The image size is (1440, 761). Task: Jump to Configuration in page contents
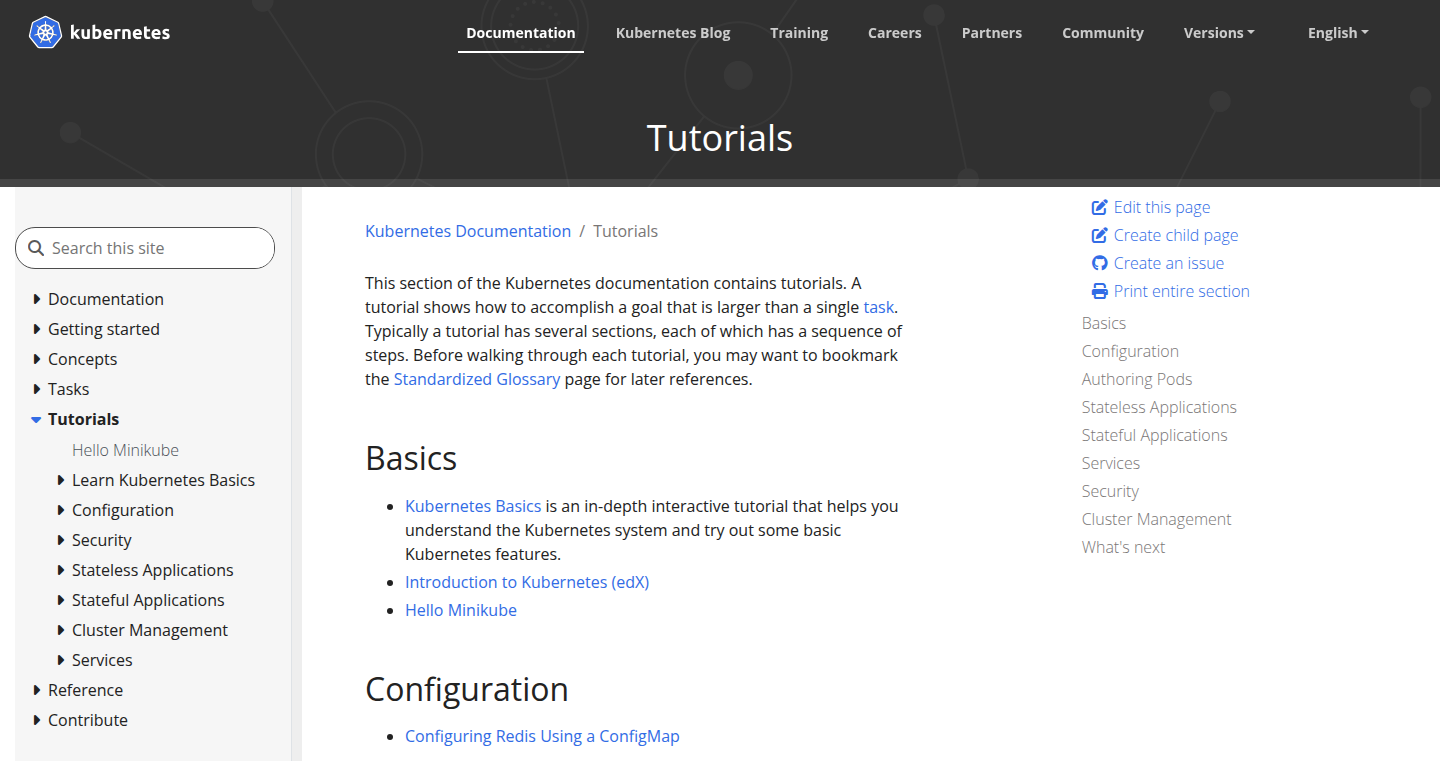coord(1130,351)
